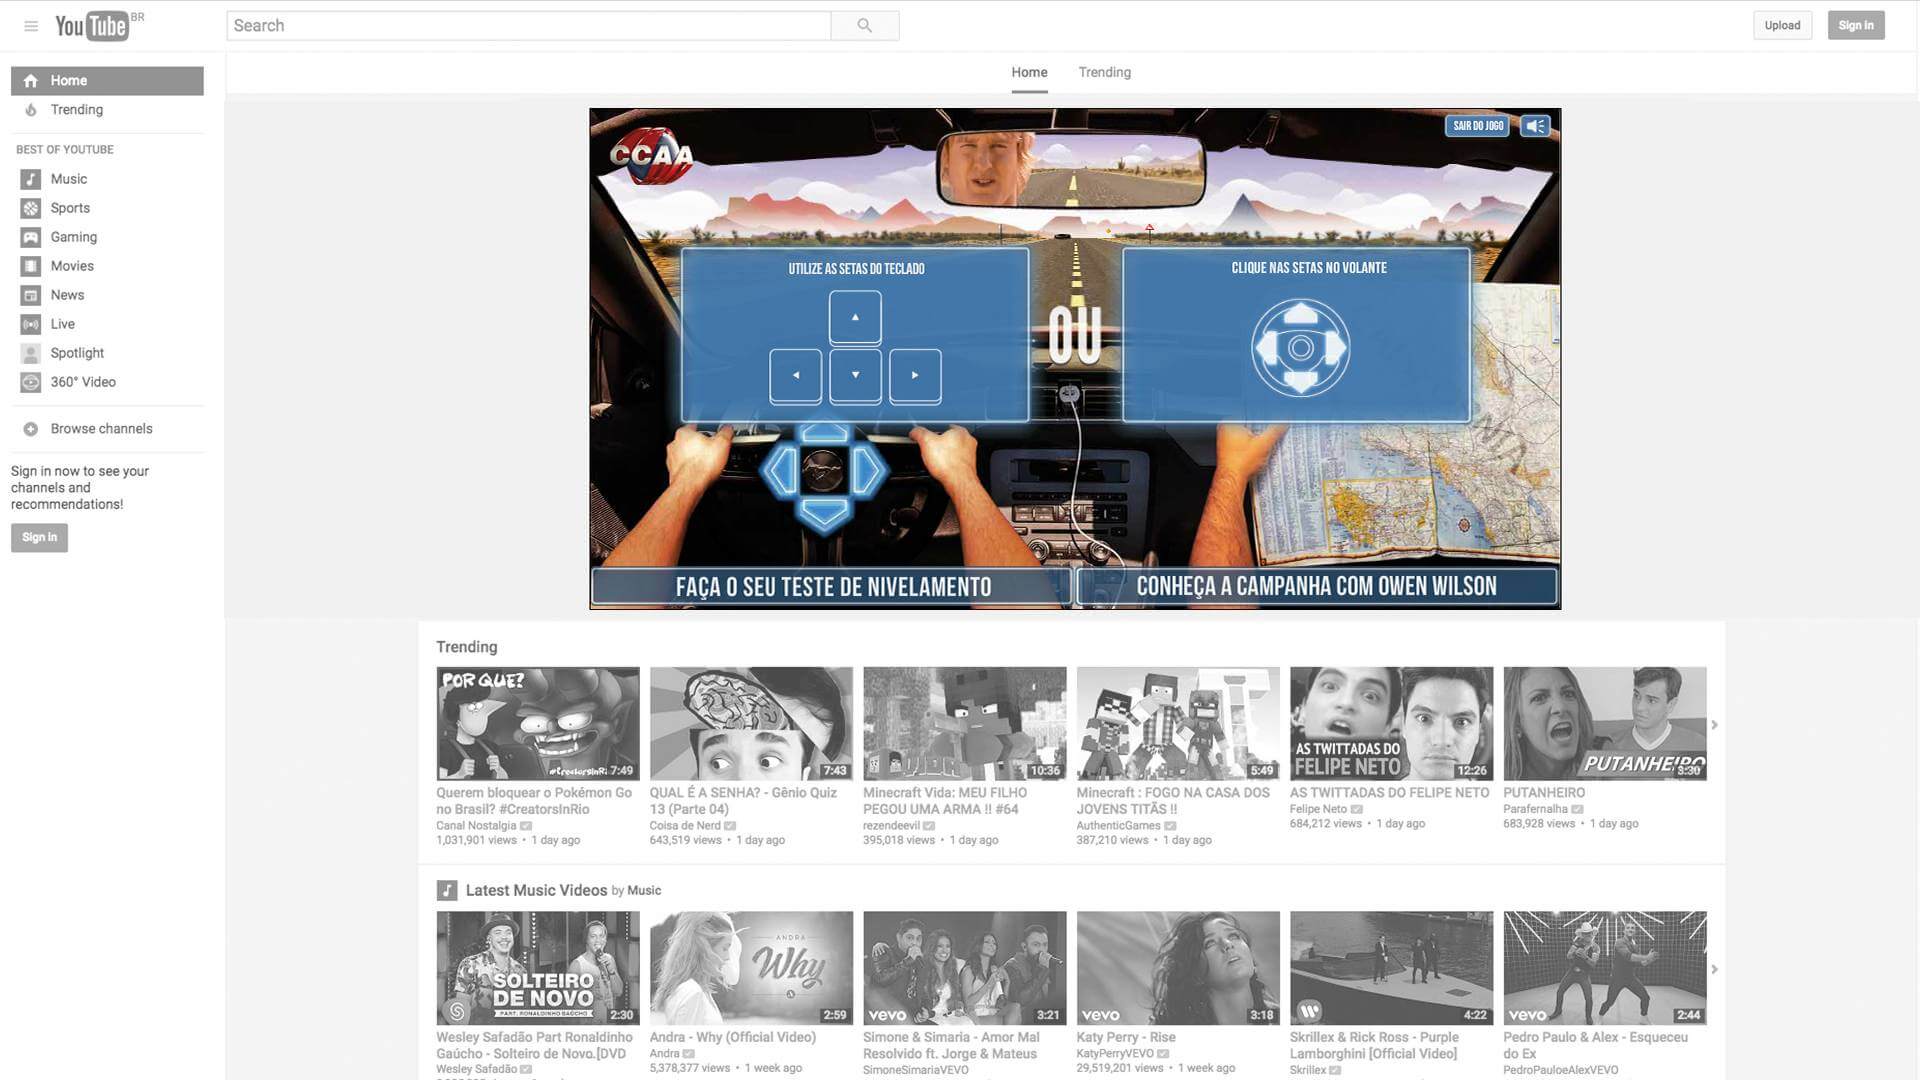
Task: Click the up arrow key in game panel
Action: pos(855,317)
